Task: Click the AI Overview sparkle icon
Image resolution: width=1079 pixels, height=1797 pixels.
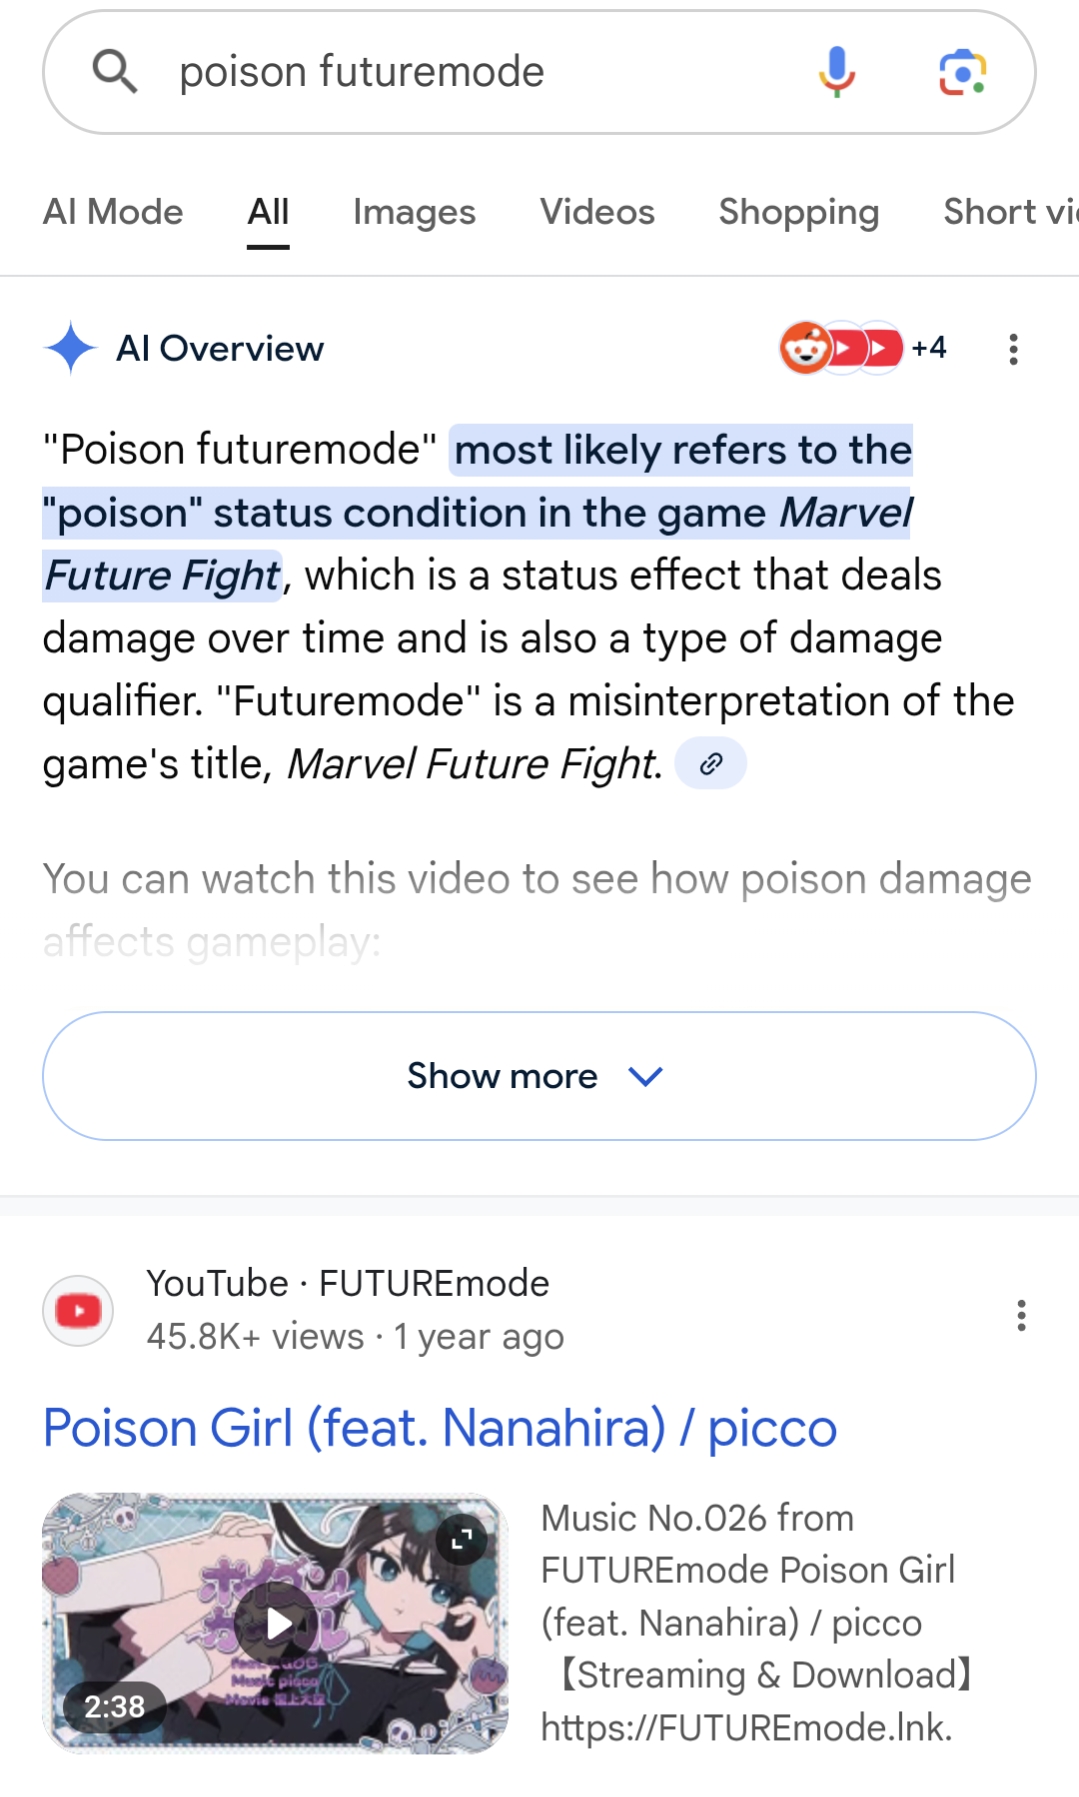Action: pyautogui.click(x=70, y=348)
